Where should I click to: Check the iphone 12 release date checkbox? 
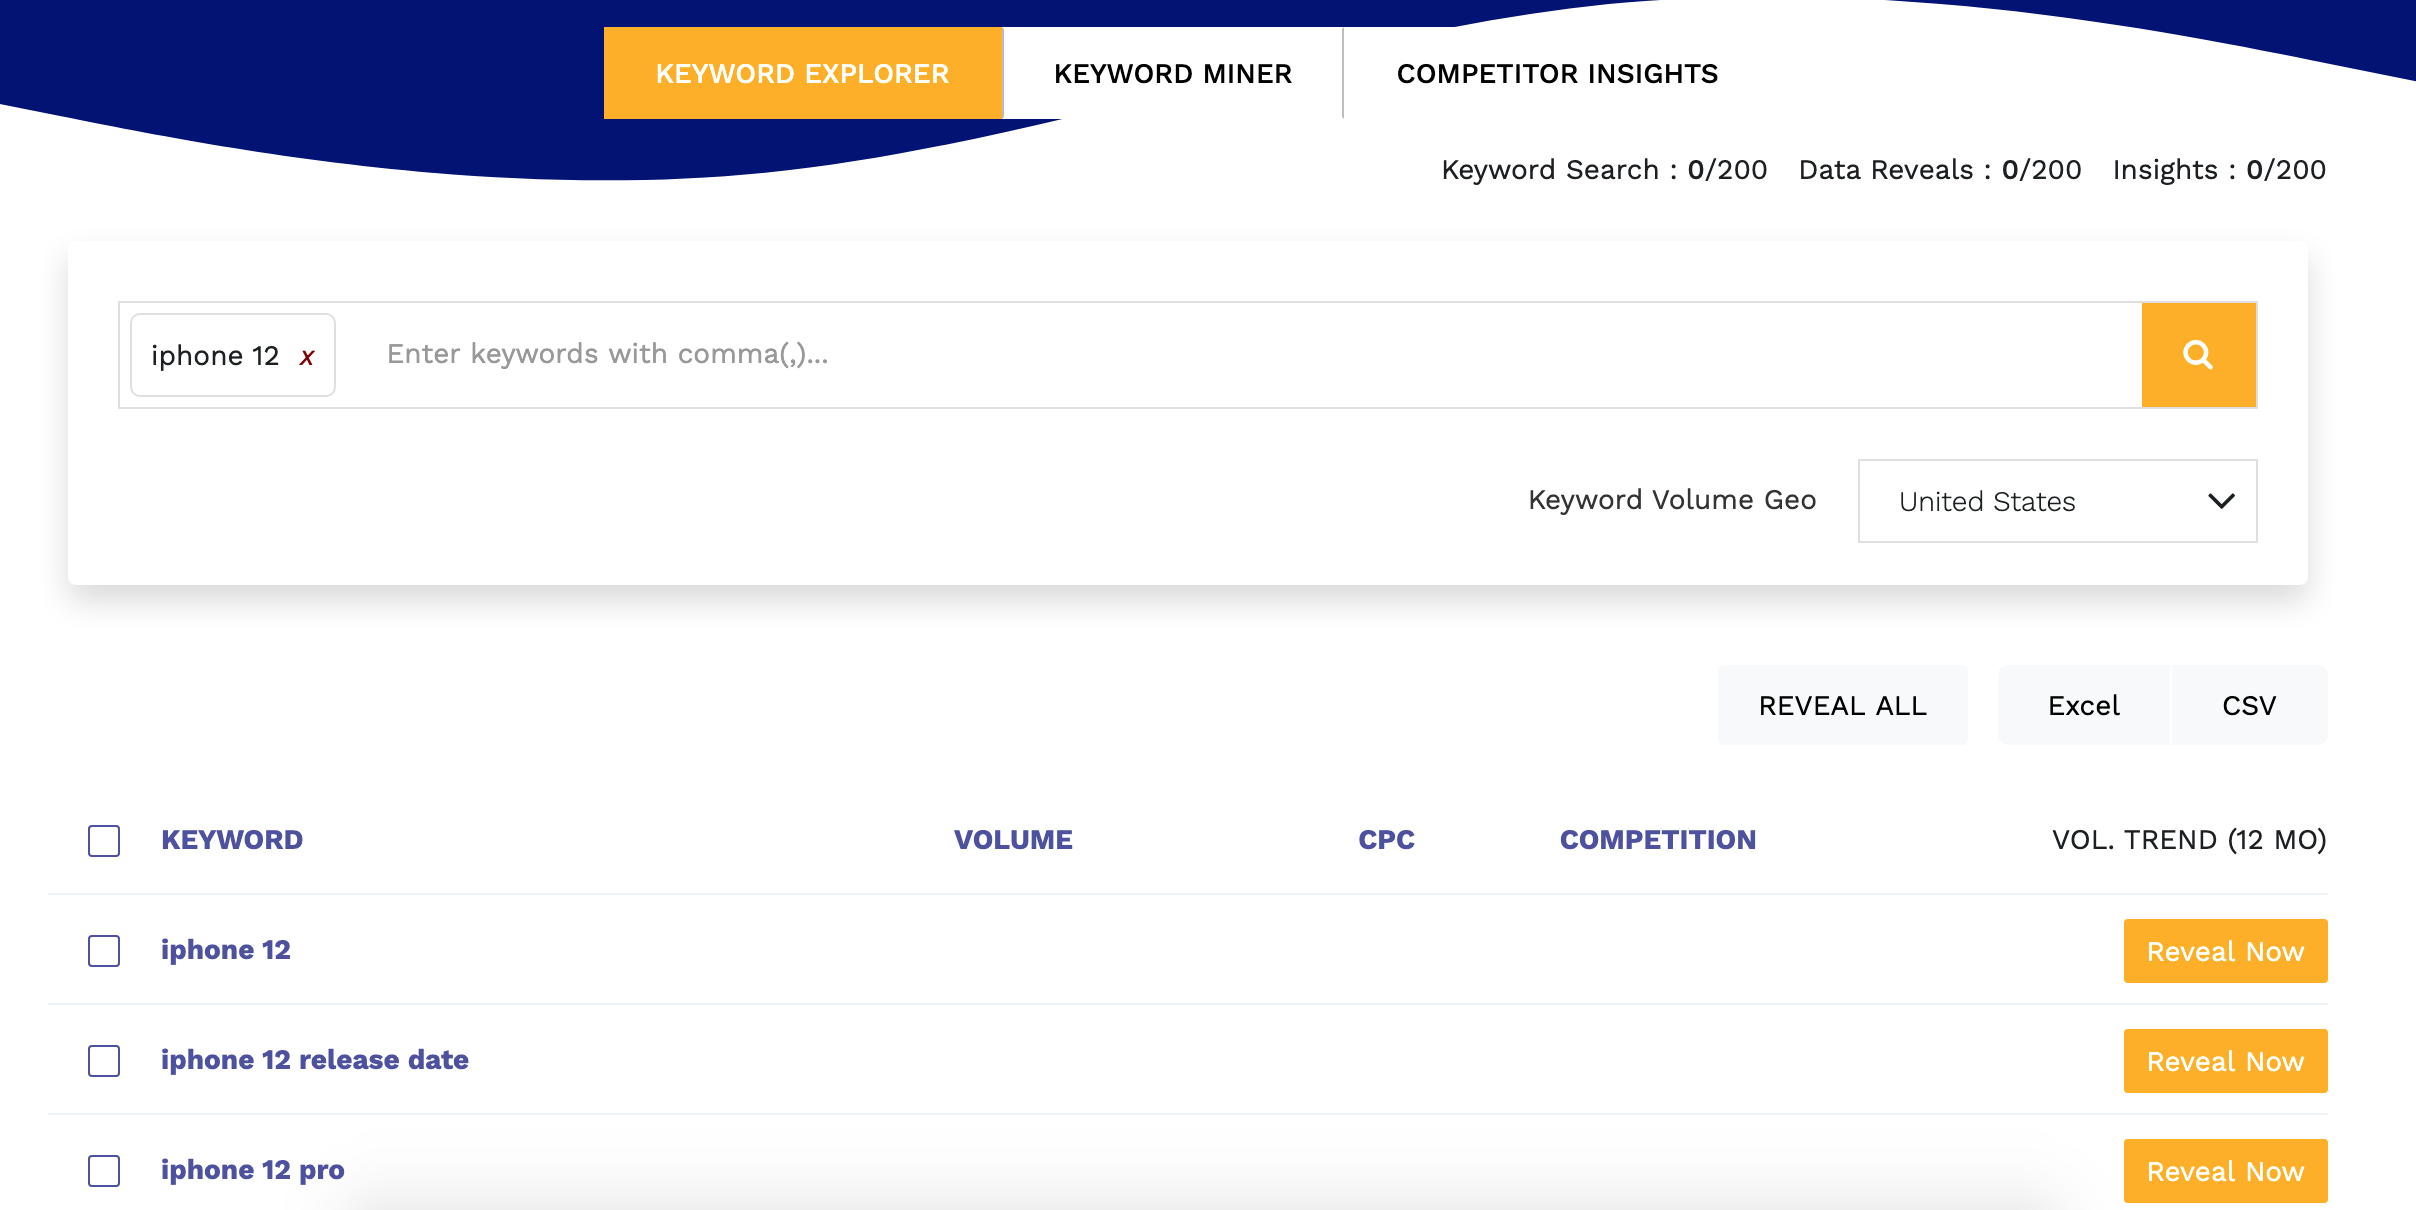104,1061
